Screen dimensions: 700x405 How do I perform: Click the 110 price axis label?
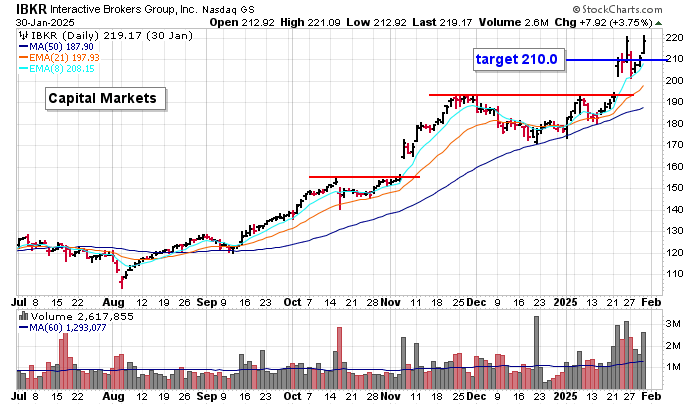click(675, 274)
